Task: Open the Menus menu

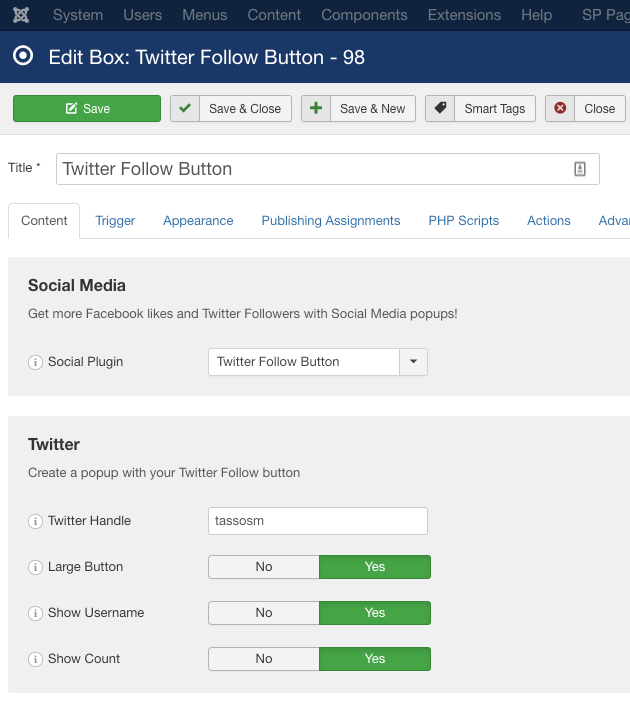Action: 205,15
